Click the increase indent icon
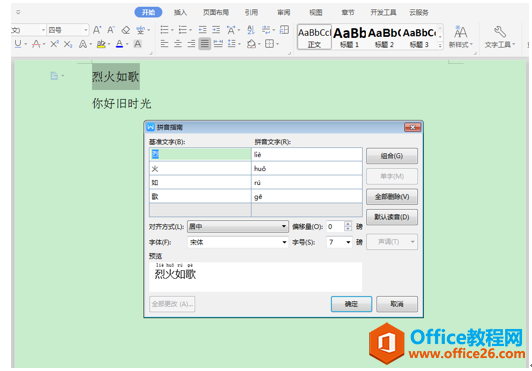The height and width of the screenshot is (371, 532). (216, 30)
